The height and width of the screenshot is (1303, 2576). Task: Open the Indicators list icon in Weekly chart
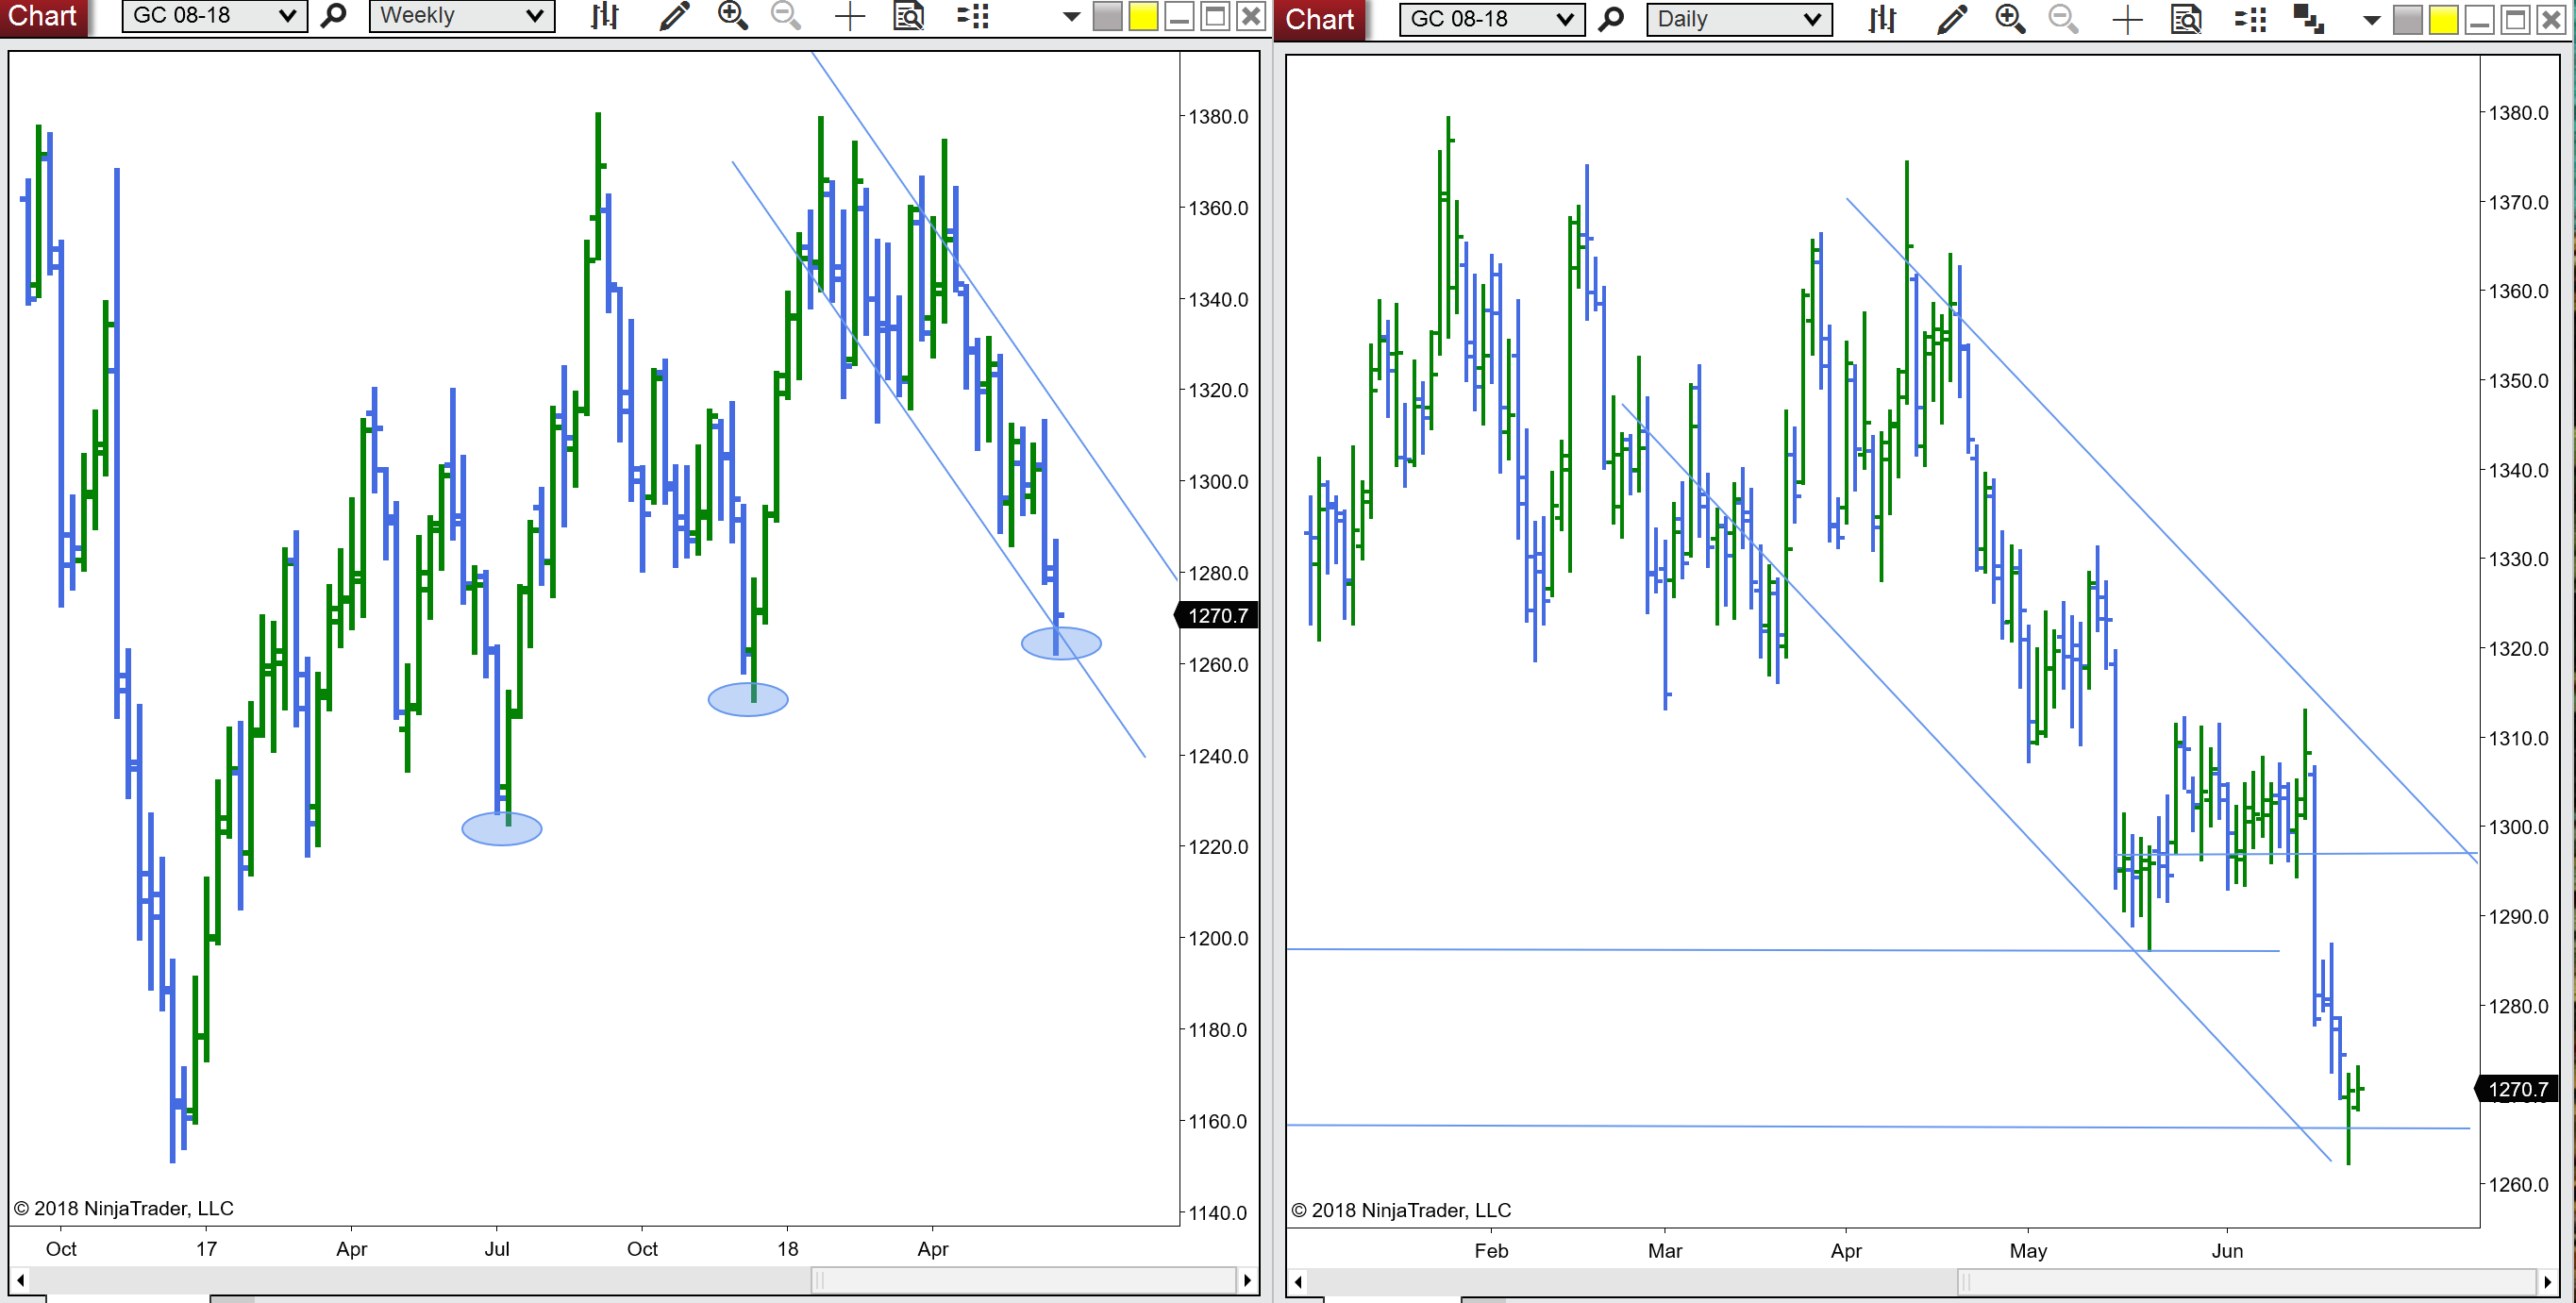[972, 16]
